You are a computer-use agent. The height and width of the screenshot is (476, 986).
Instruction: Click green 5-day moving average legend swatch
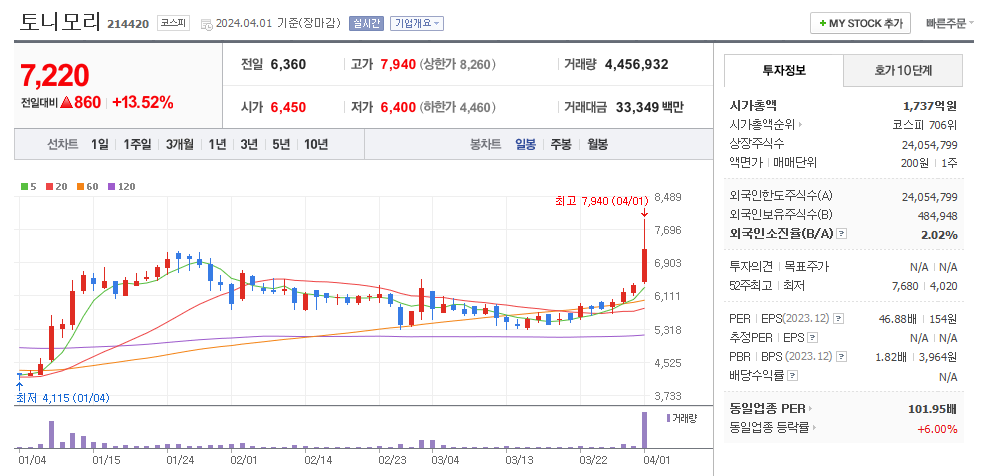(24, 187)
